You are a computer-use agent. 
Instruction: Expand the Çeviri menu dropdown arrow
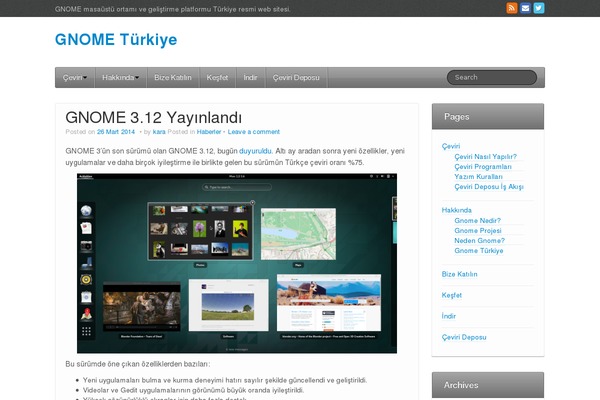pyautogui.click(x=85, y=78)
